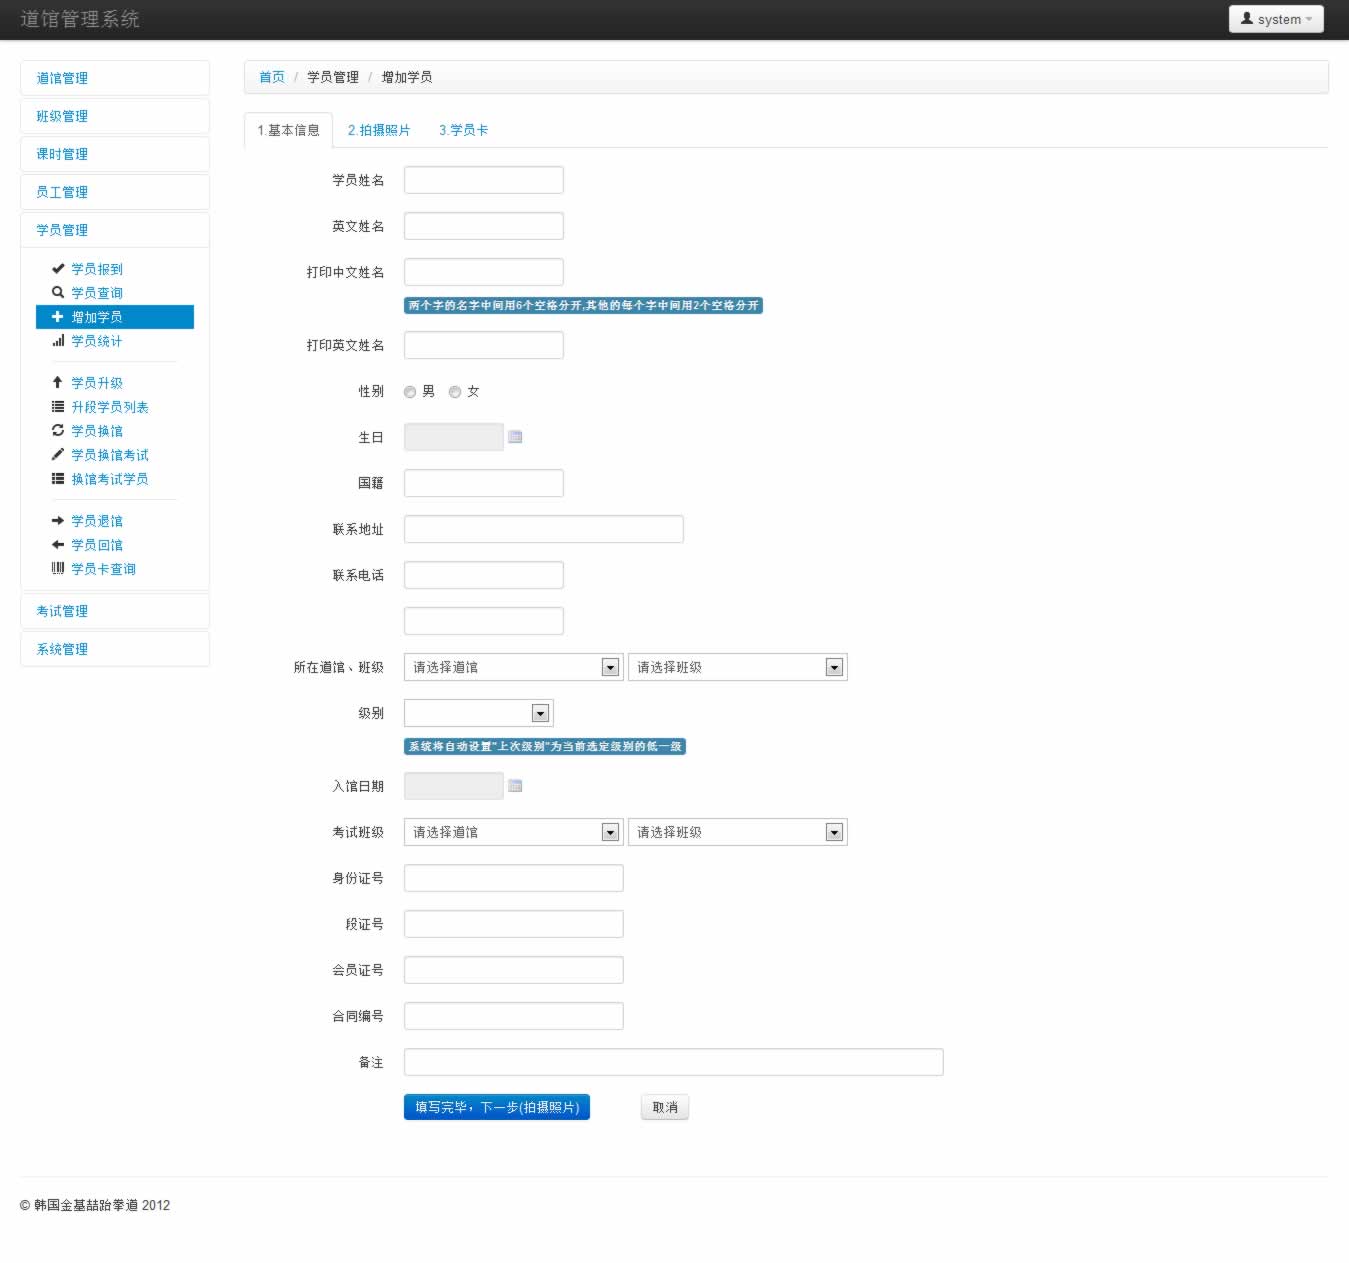Focus the 会员证号 input field
Viewport: 1349px width, 1263px height.
tap(514, 970)
